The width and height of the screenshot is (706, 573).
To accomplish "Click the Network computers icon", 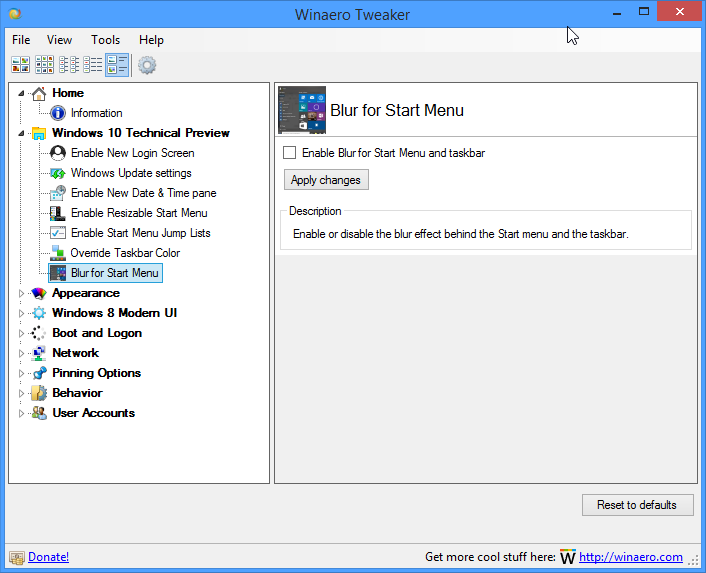I will pos(39,353).
